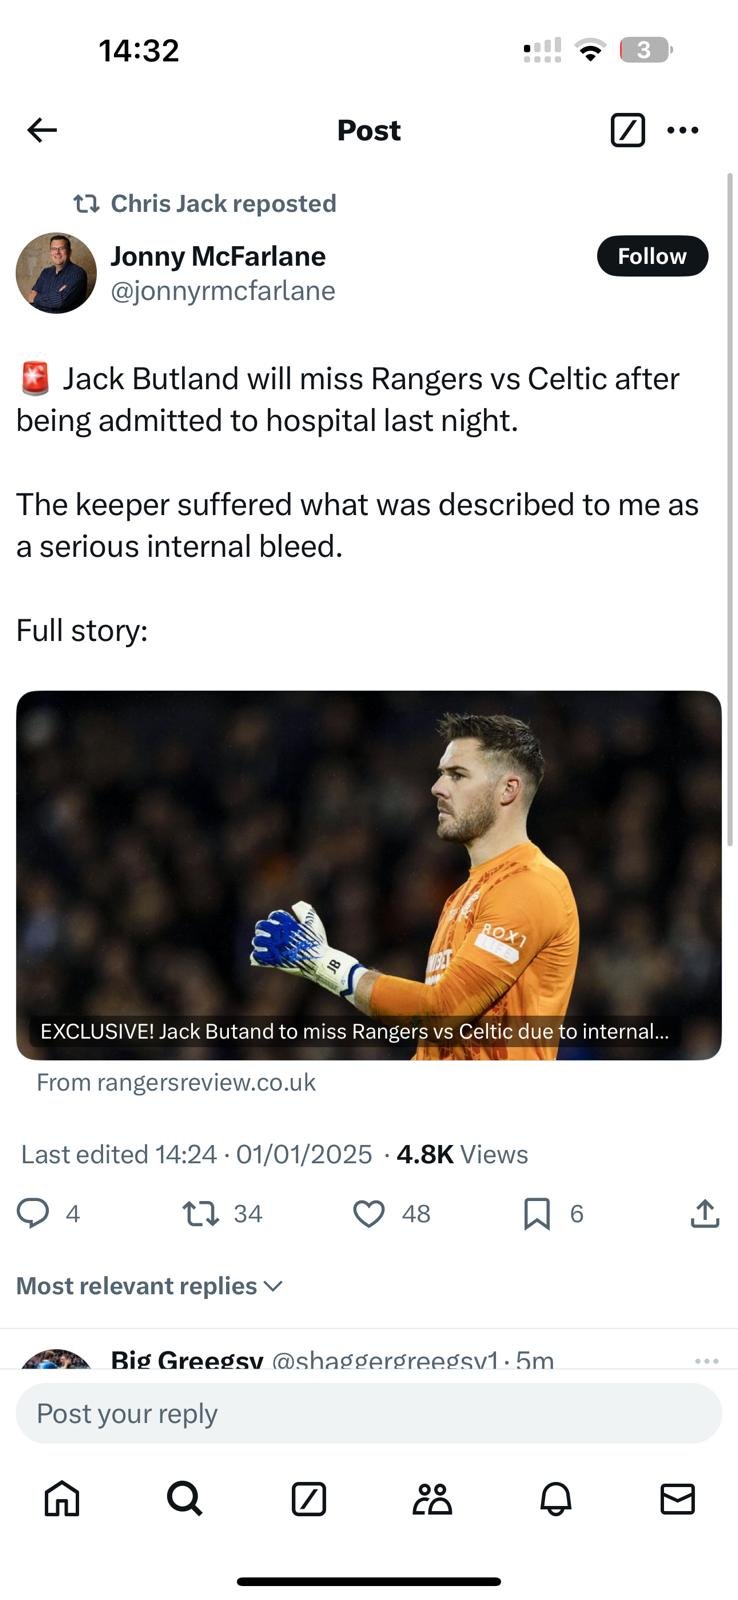Open the Home tab in bottom bar
Image resolution: width=738 pixels, height=1600 pixels.
(x=62, y=1498)
